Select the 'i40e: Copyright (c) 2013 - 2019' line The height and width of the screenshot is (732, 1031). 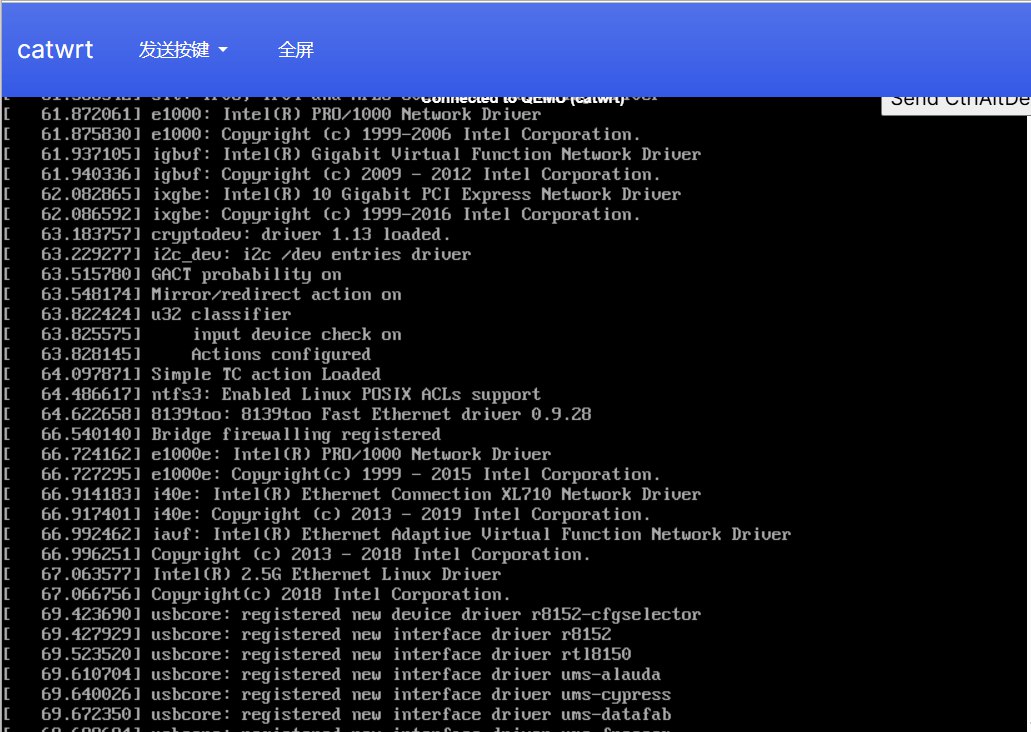point(327,515)
